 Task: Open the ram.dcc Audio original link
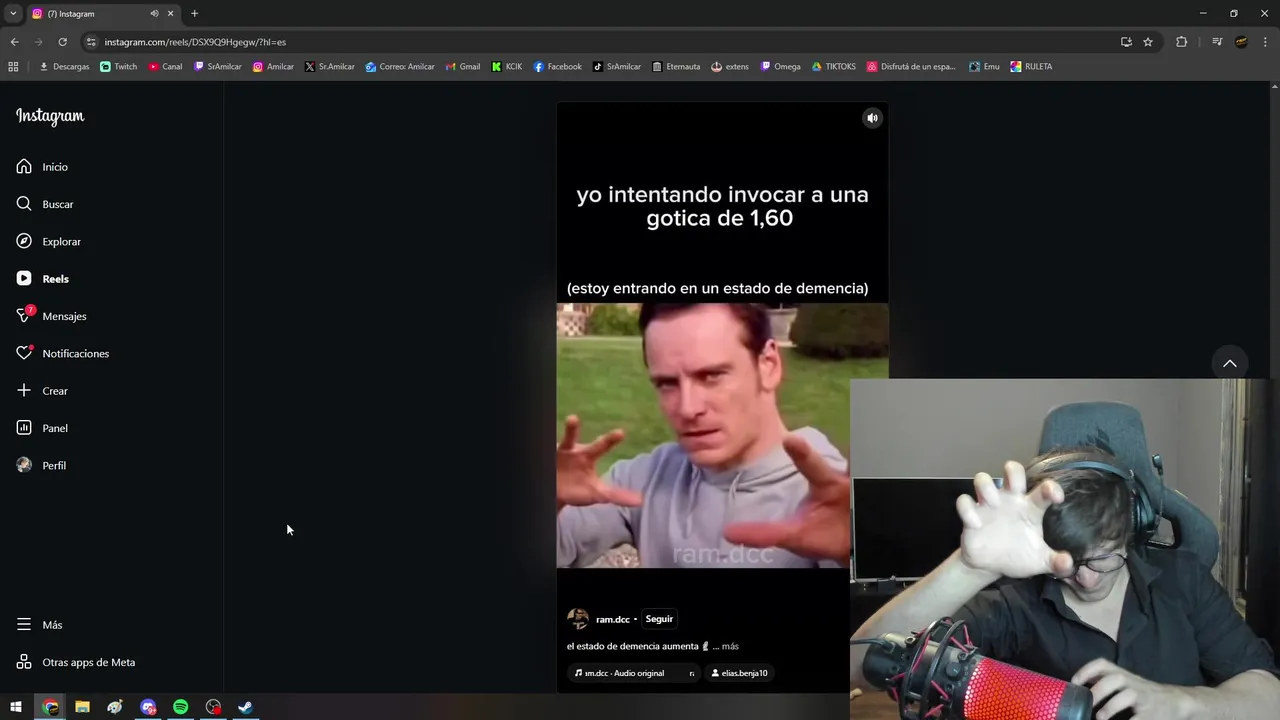tap(633, 673)
